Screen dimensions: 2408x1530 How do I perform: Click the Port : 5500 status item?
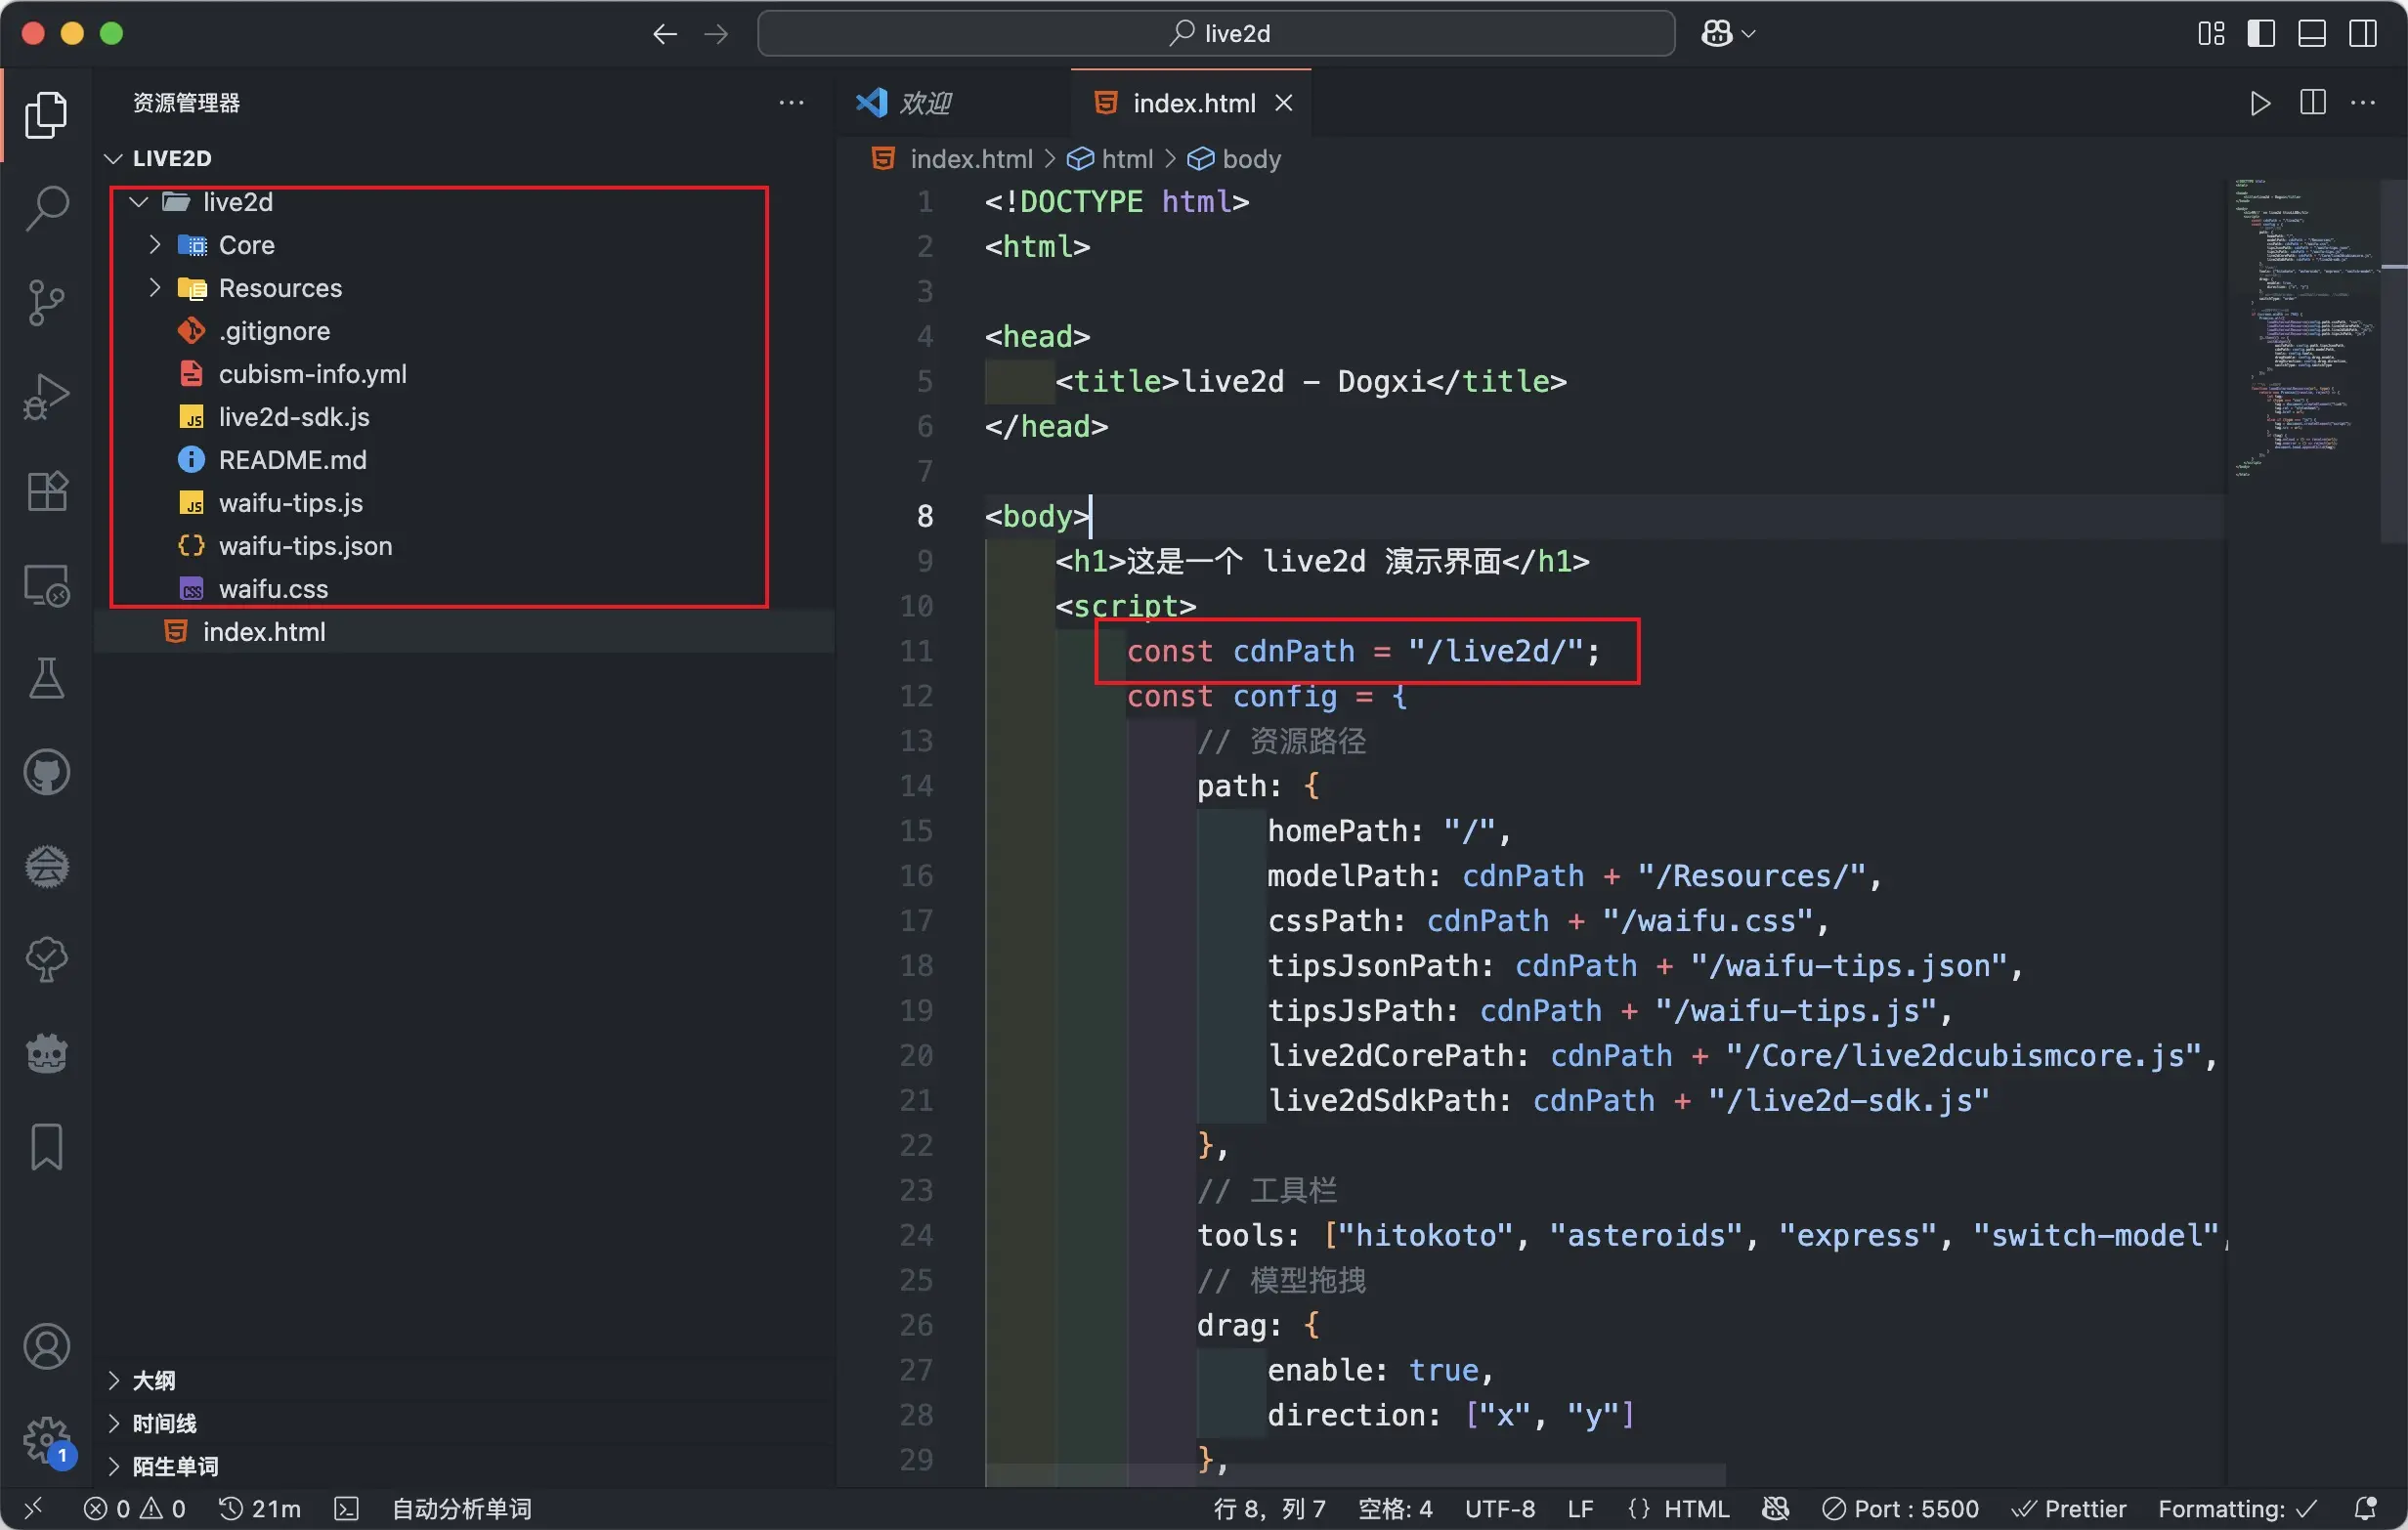coord(1899,1508)
